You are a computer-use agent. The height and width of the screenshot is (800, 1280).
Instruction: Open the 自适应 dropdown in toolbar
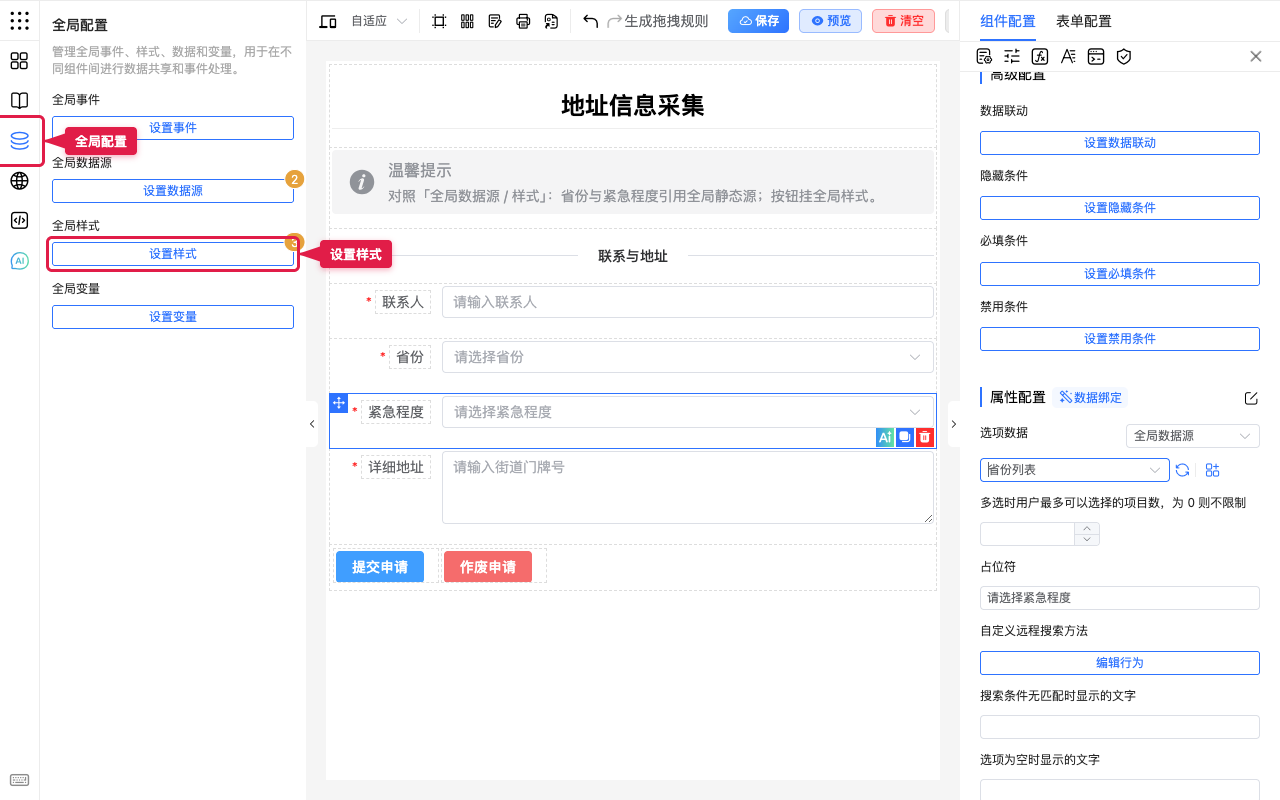tap(380, 21)
